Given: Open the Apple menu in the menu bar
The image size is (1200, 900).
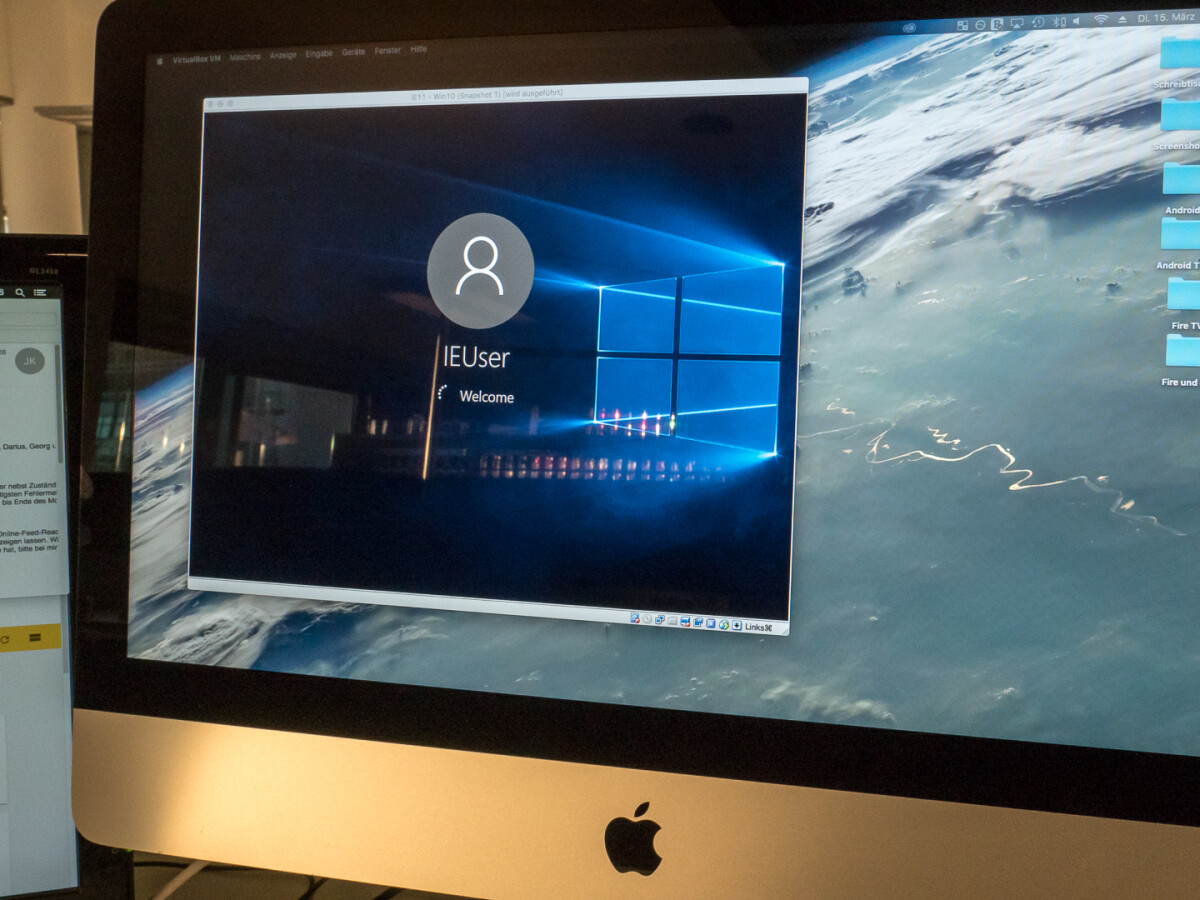Looking at the screenshot, I should pos(159,61).
